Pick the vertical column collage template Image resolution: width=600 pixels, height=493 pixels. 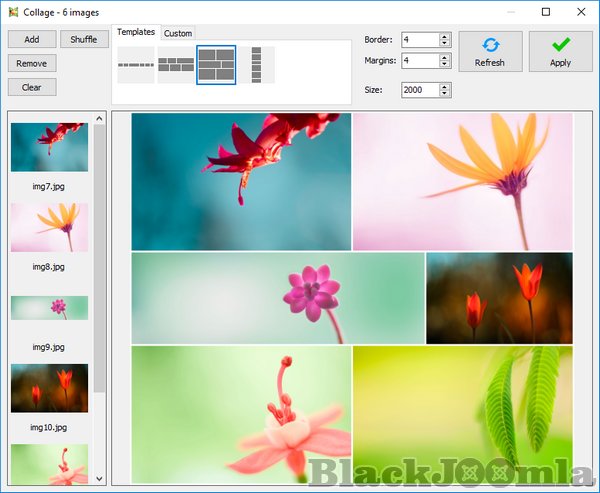tap(257, 65)
